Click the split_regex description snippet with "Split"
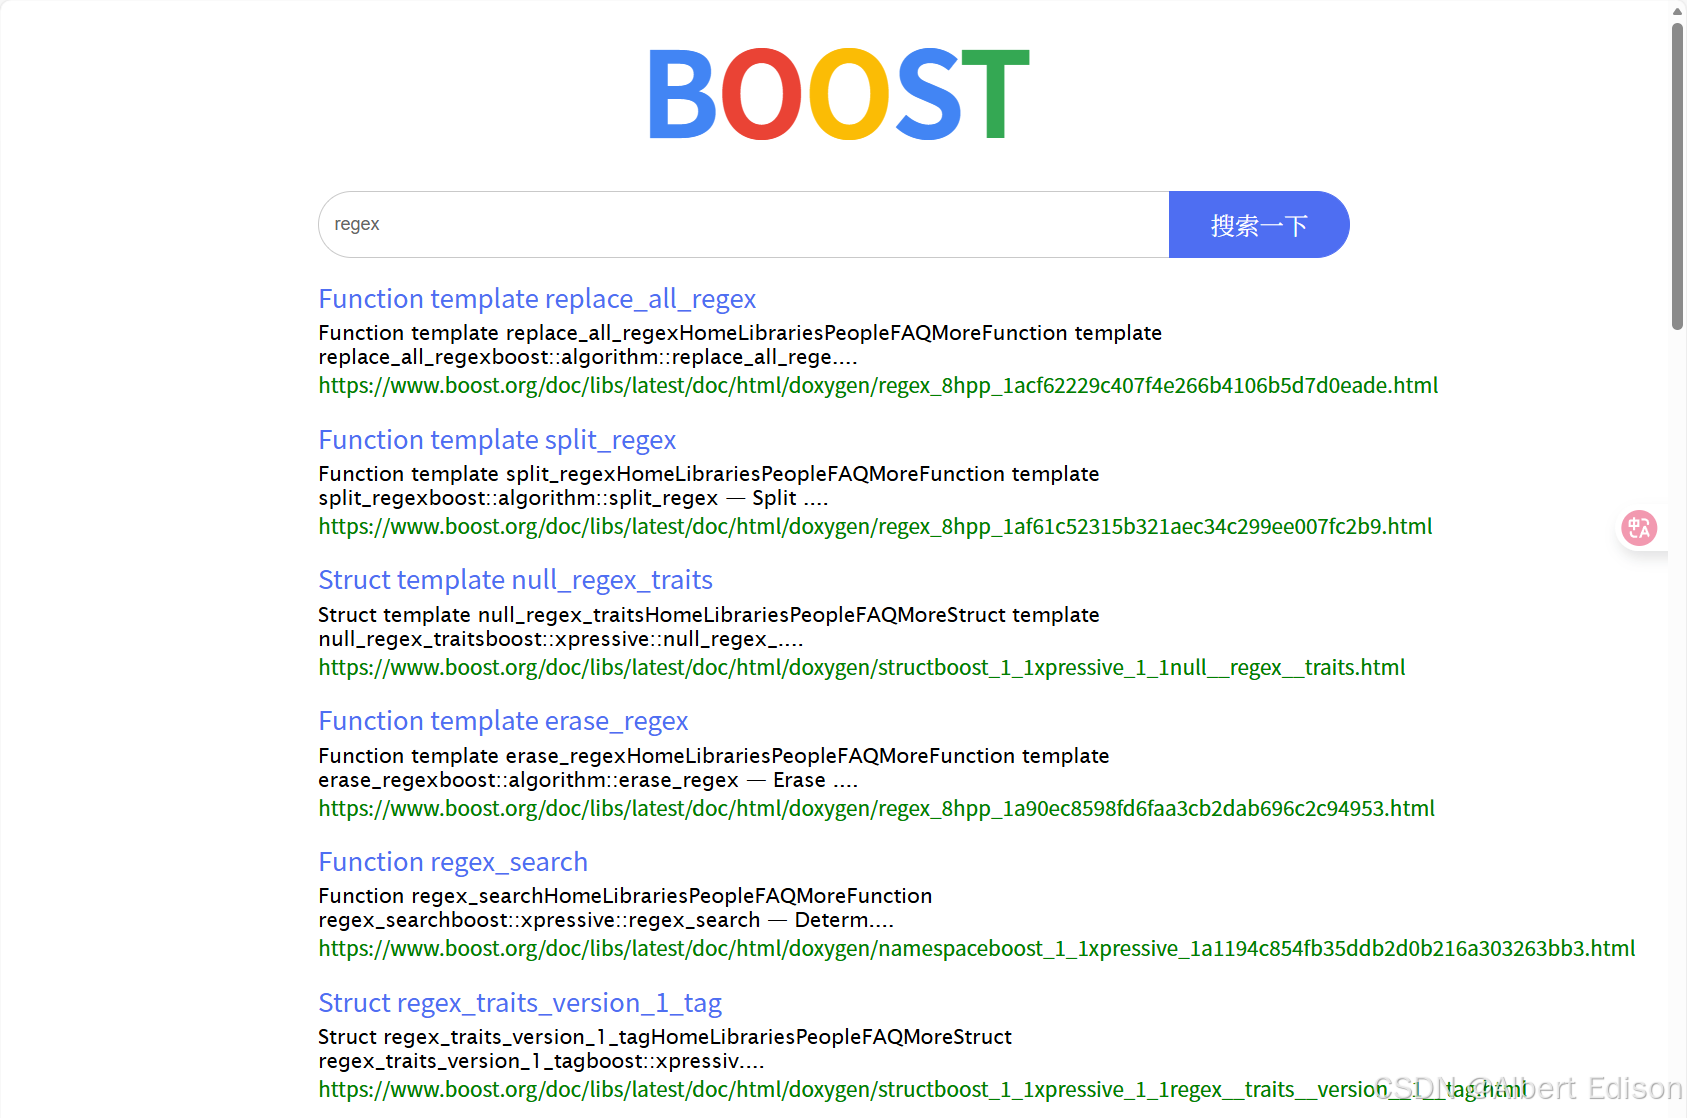The image size is (1687, 1118). tap(709, 486)
